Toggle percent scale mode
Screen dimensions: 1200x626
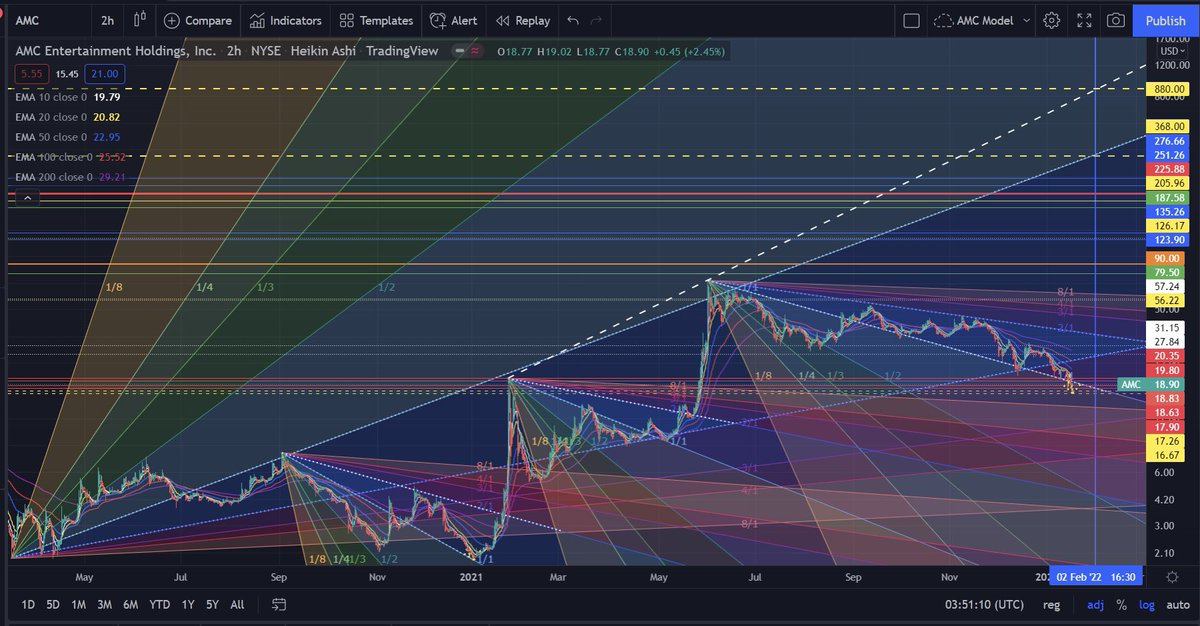pos(1121,605)
